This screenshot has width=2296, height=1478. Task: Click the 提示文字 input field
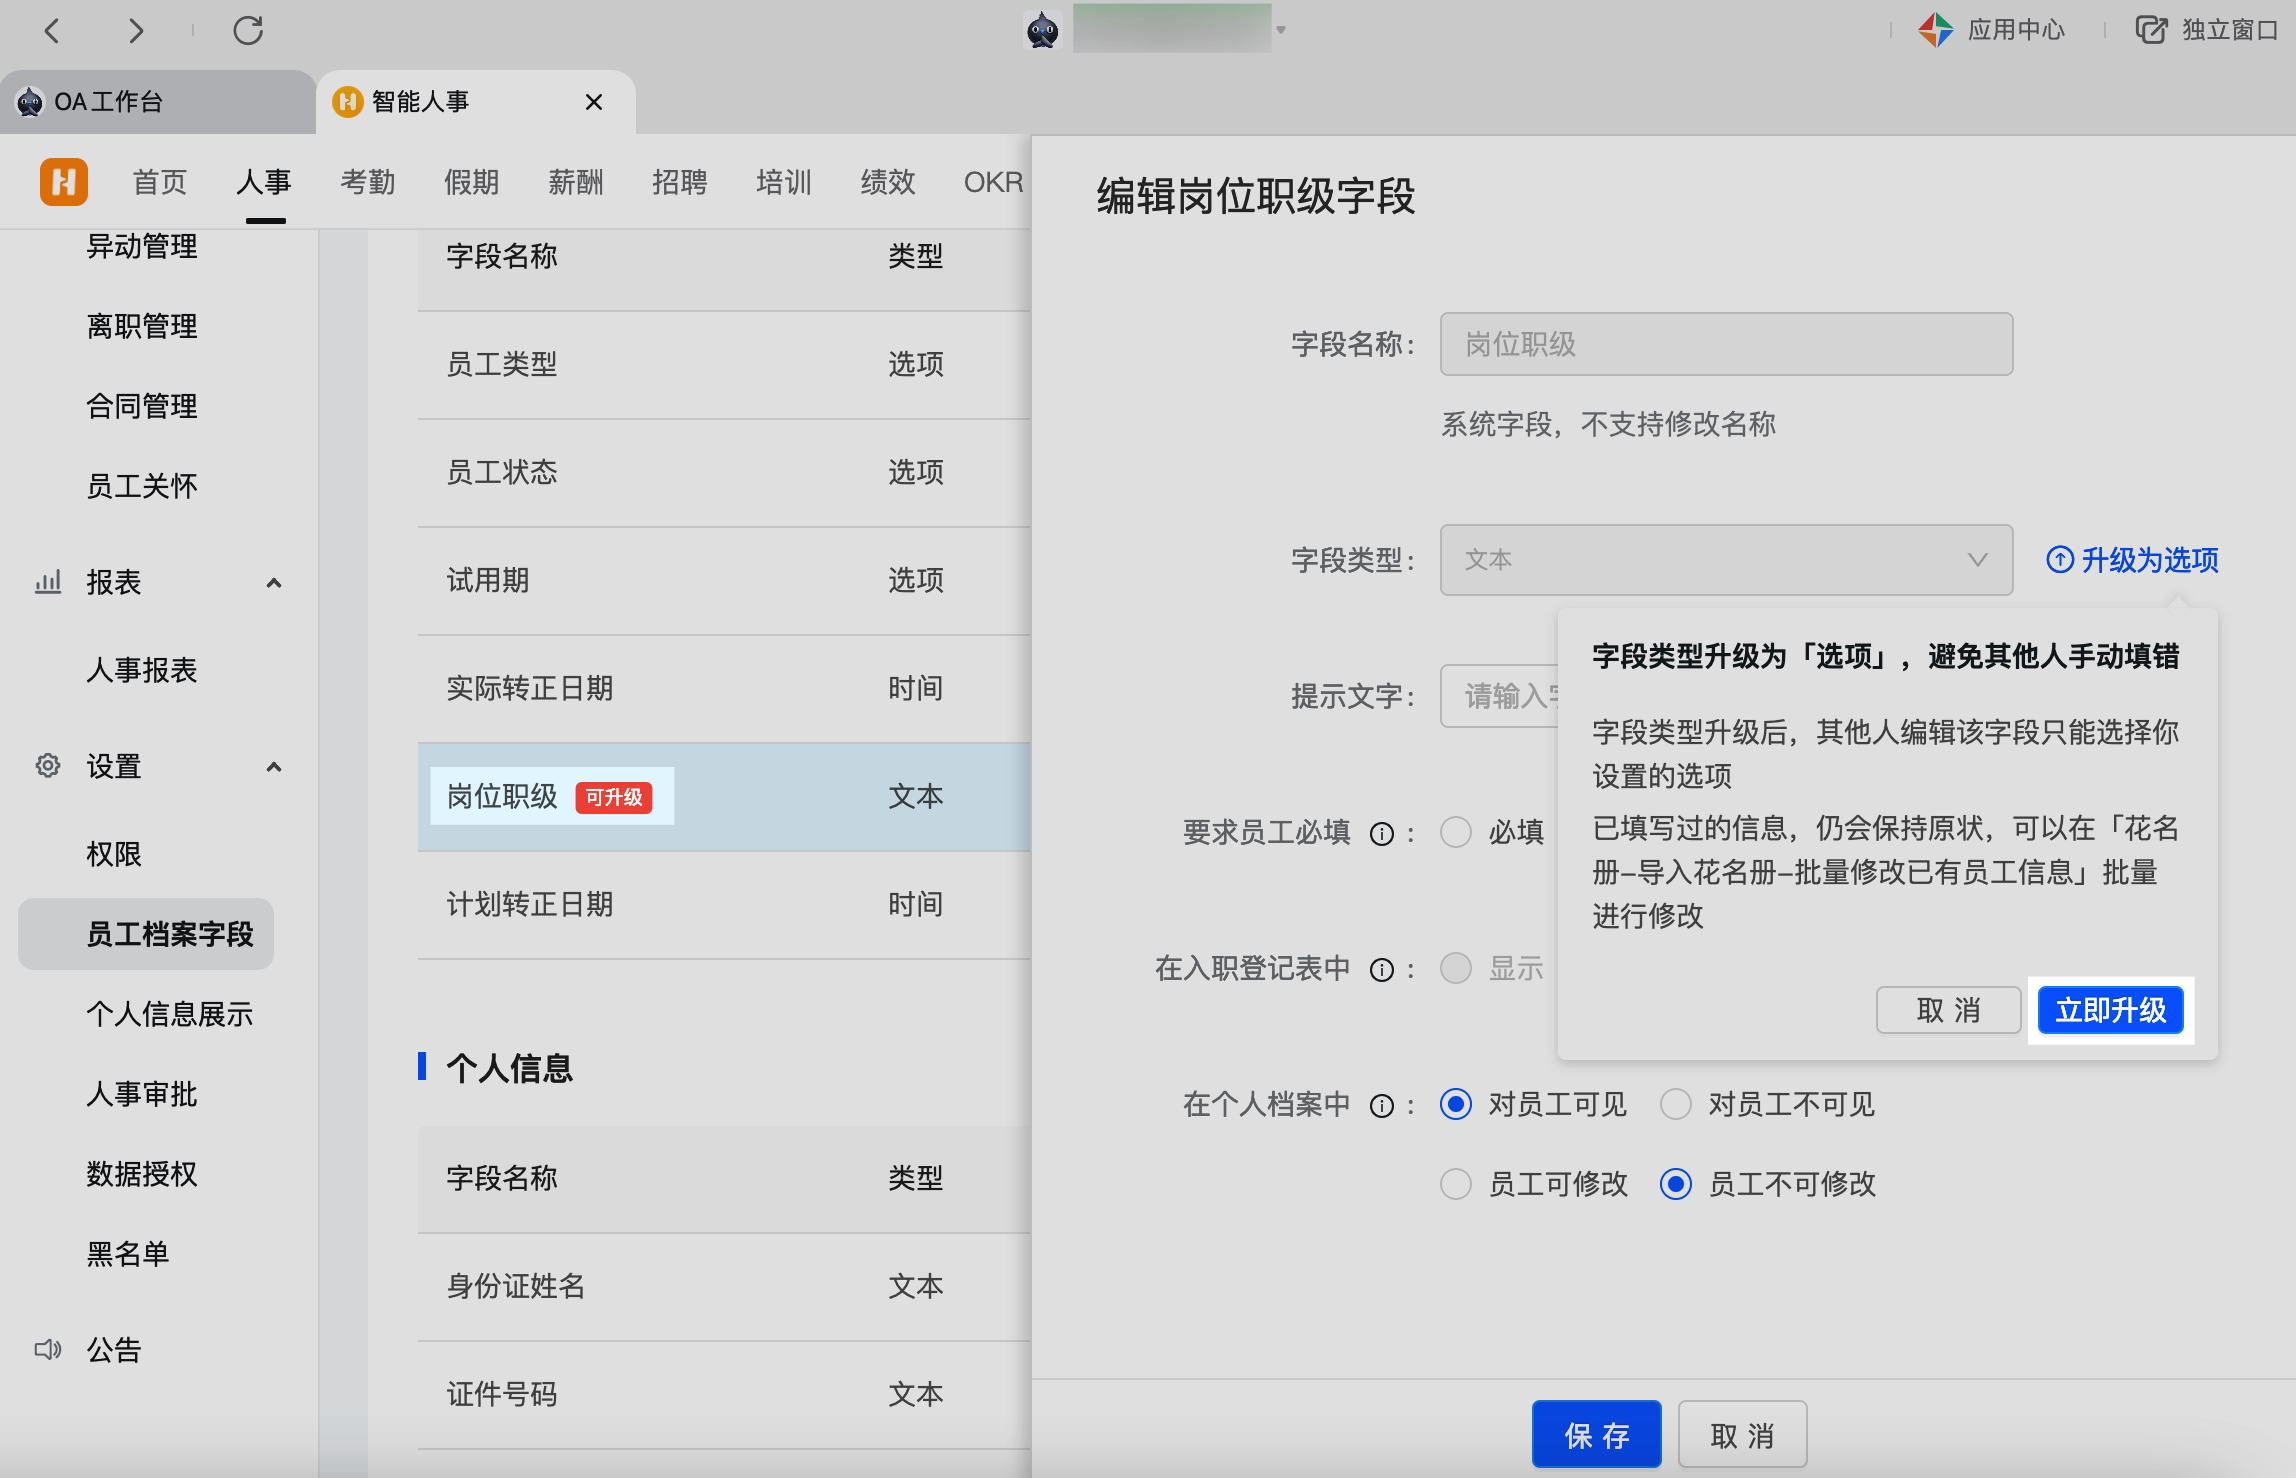(1498, 696)
